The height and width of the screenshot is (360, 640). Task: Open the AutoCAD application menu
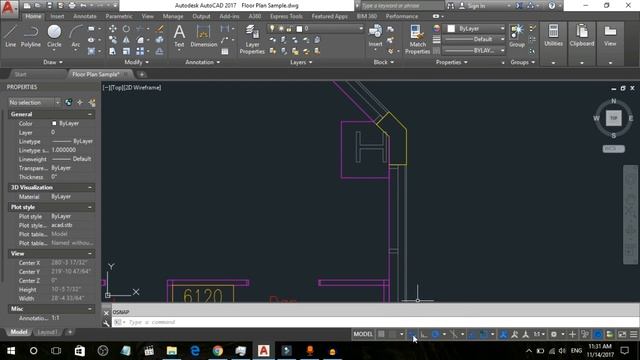[x=9, y=8]
